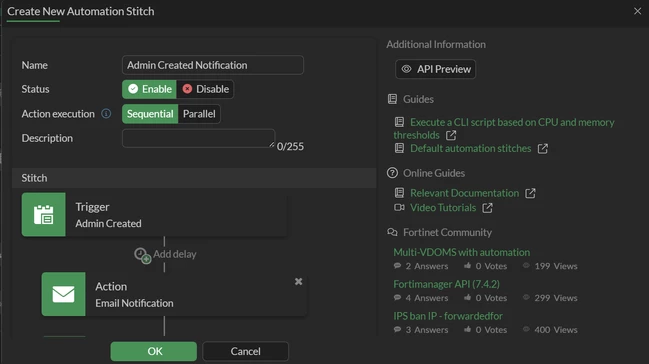Close the Create New Automation Stitch dialog
The width and height of the screenshot is (649, 364).
(637, 11)
